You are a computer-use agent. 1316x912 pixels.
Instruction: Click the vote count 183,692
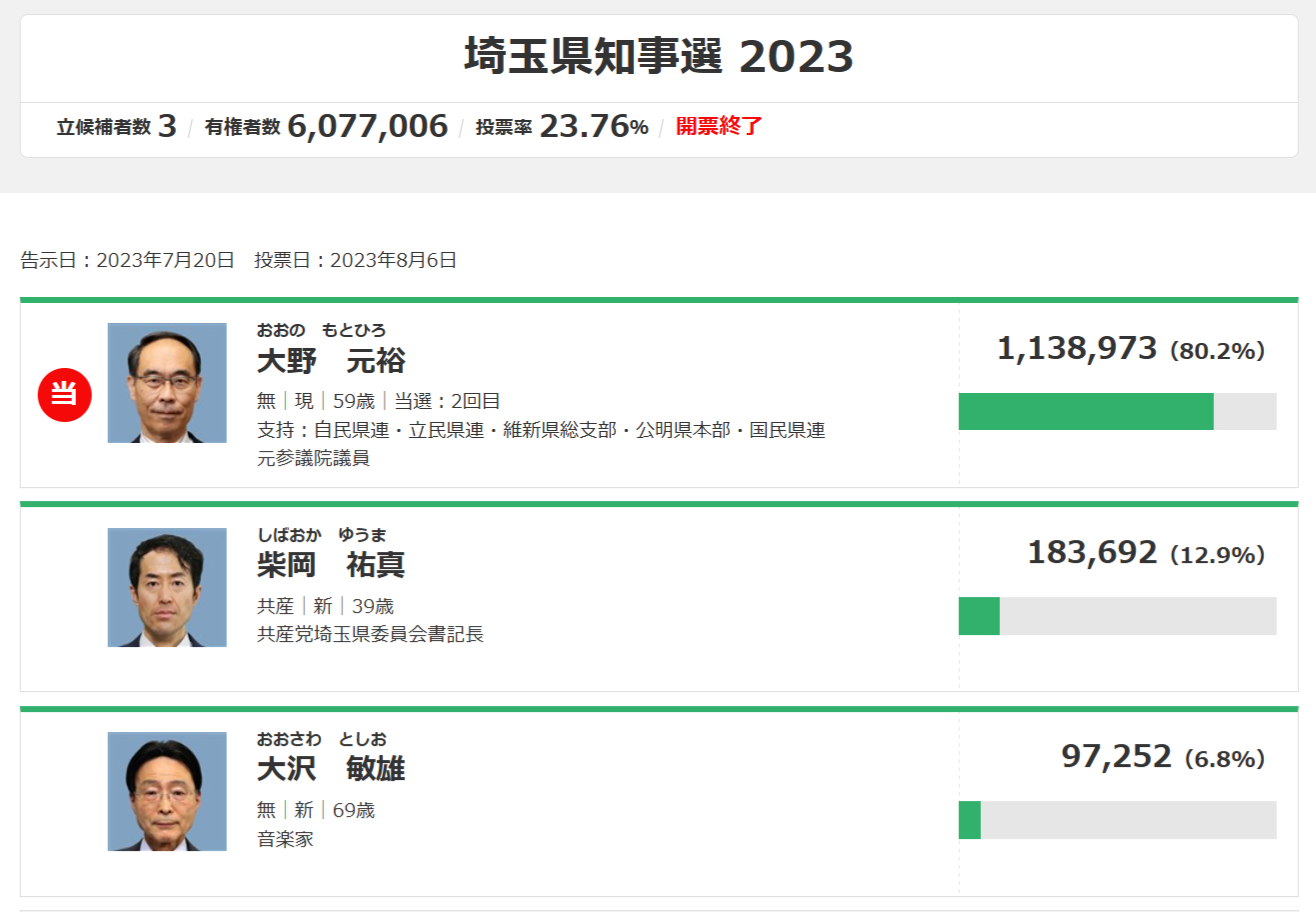tap(1093, 552)
